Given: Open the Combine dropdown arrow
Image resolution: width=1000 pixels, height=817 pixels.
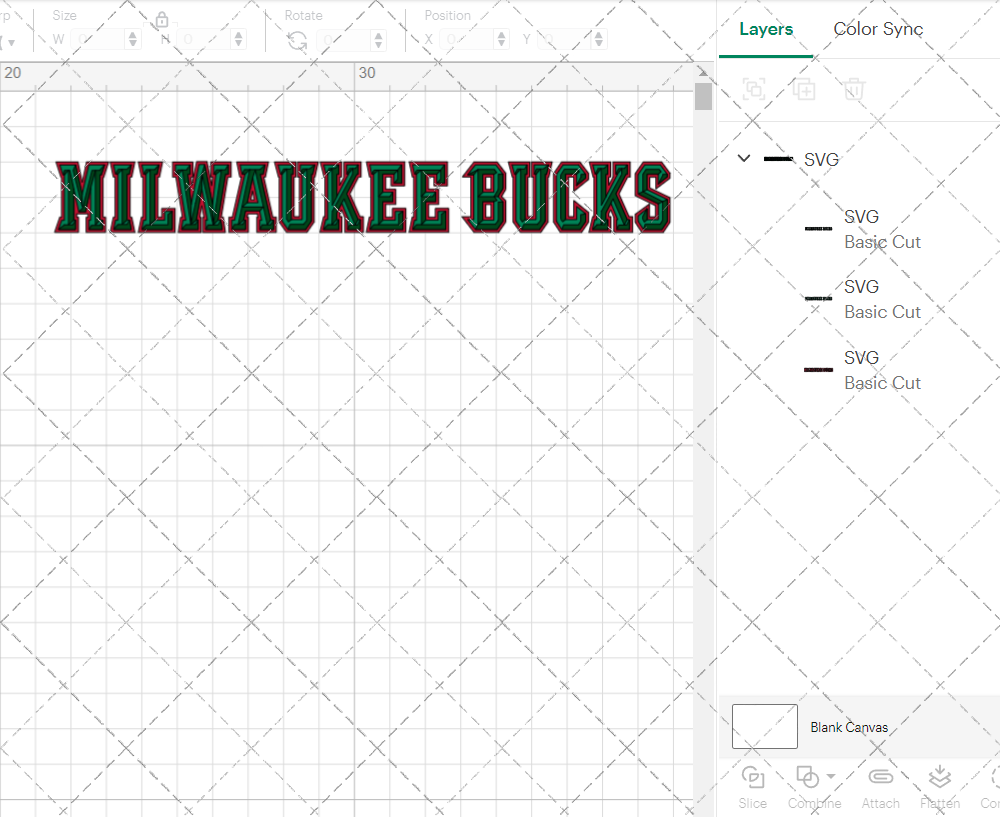Looking at the screenshot, I should pos(830,776).
